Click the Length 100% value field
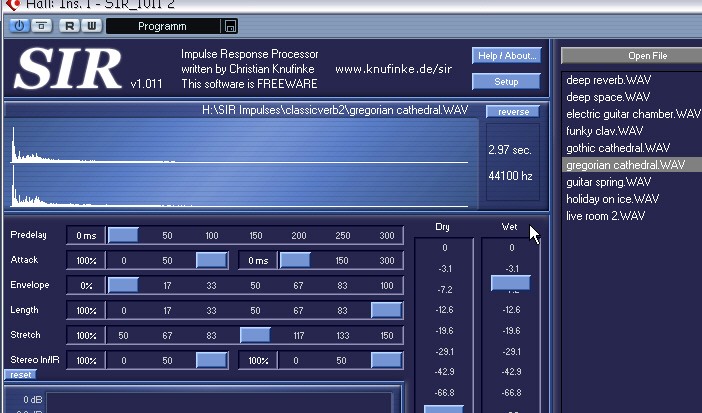Viewport: 702px width, 413px height. (x=86, y=310)
